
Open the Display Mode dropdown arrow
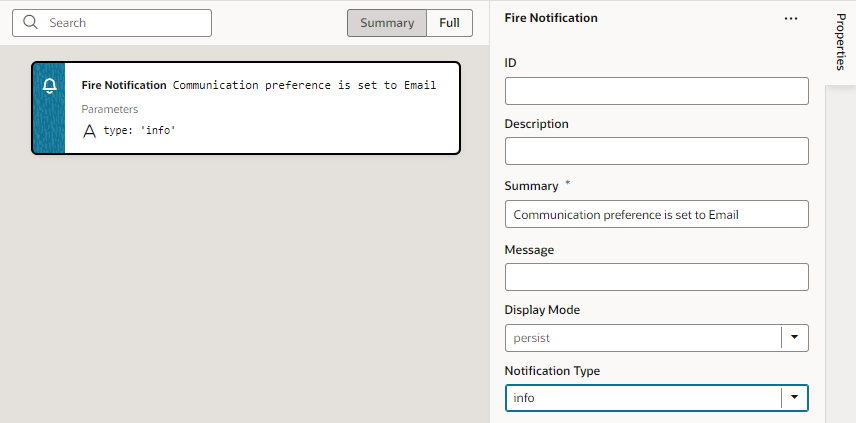(x=795, y=338)
